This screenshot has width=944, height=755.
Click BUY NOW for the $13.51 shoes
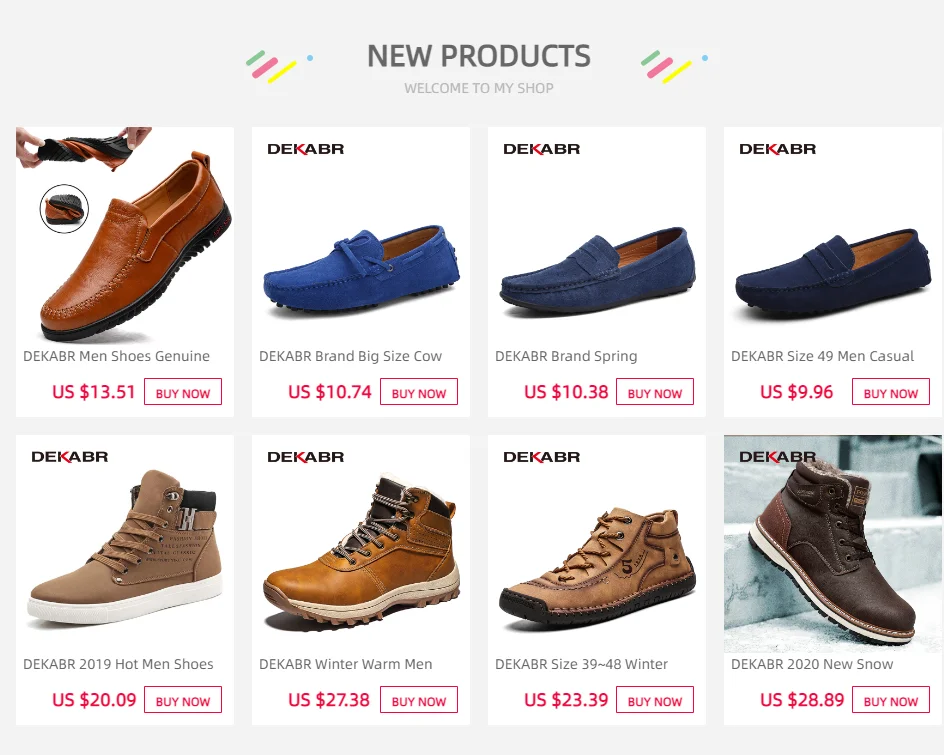tap(183, 392)
